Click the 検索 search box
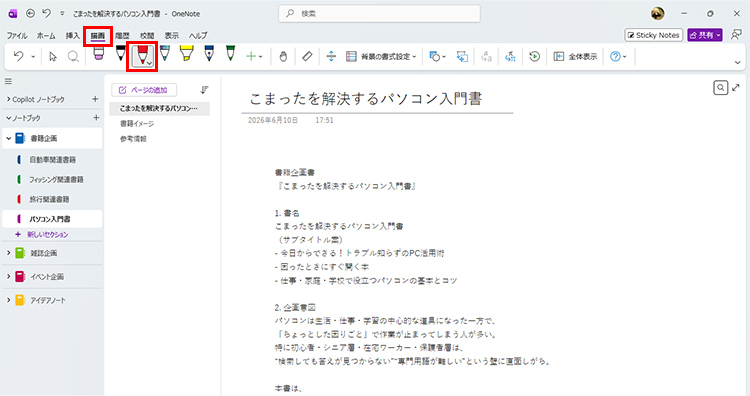The width and height of the screenshot is (750, 396). [x=379, y=14]
